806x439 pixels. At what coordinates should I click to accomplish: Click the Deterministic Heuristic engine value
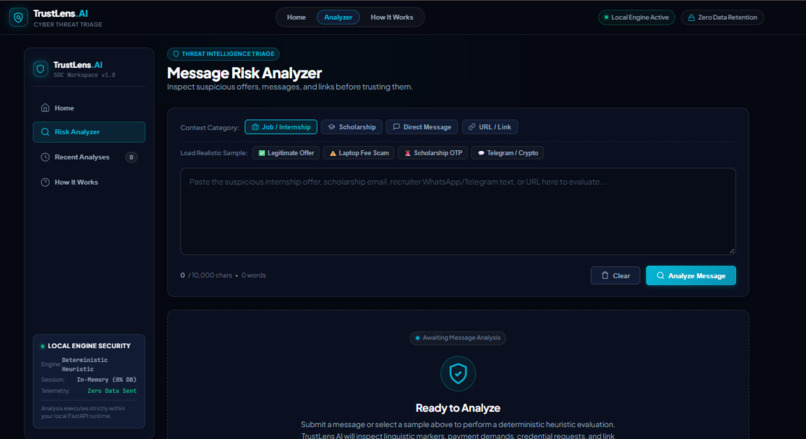click(85, 364)
